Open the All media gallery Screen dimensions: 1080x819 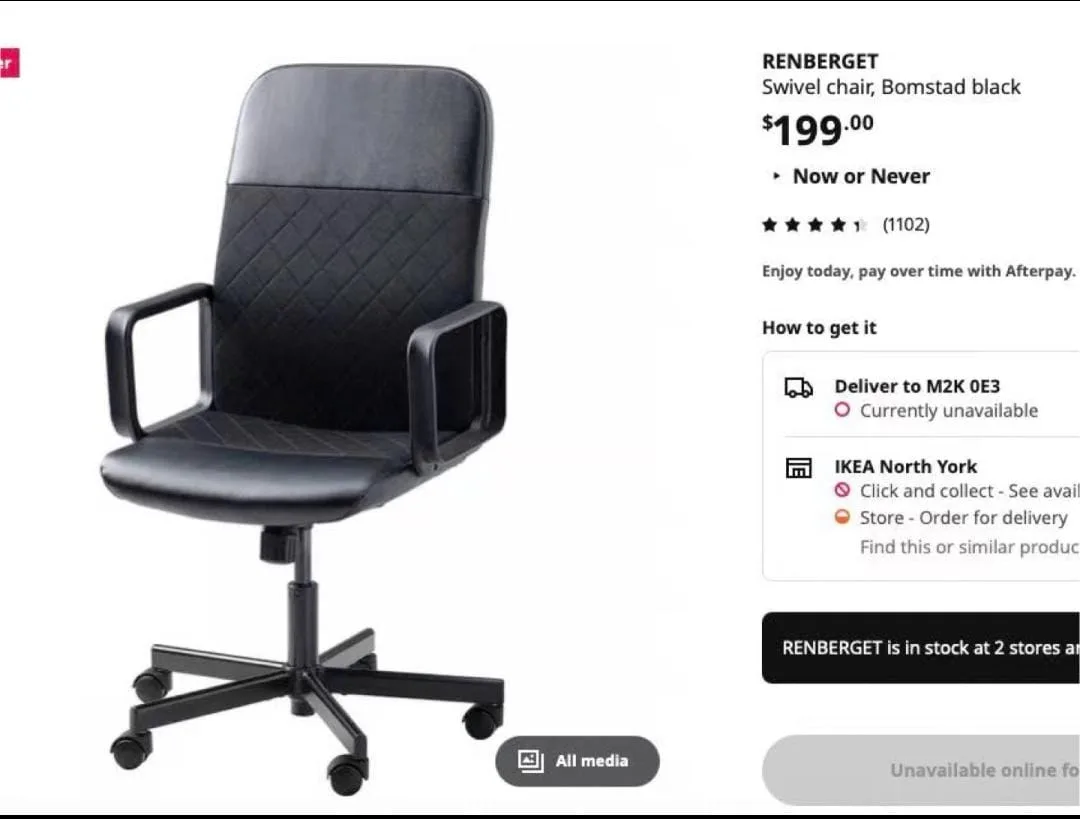click(x=577, y=761)
